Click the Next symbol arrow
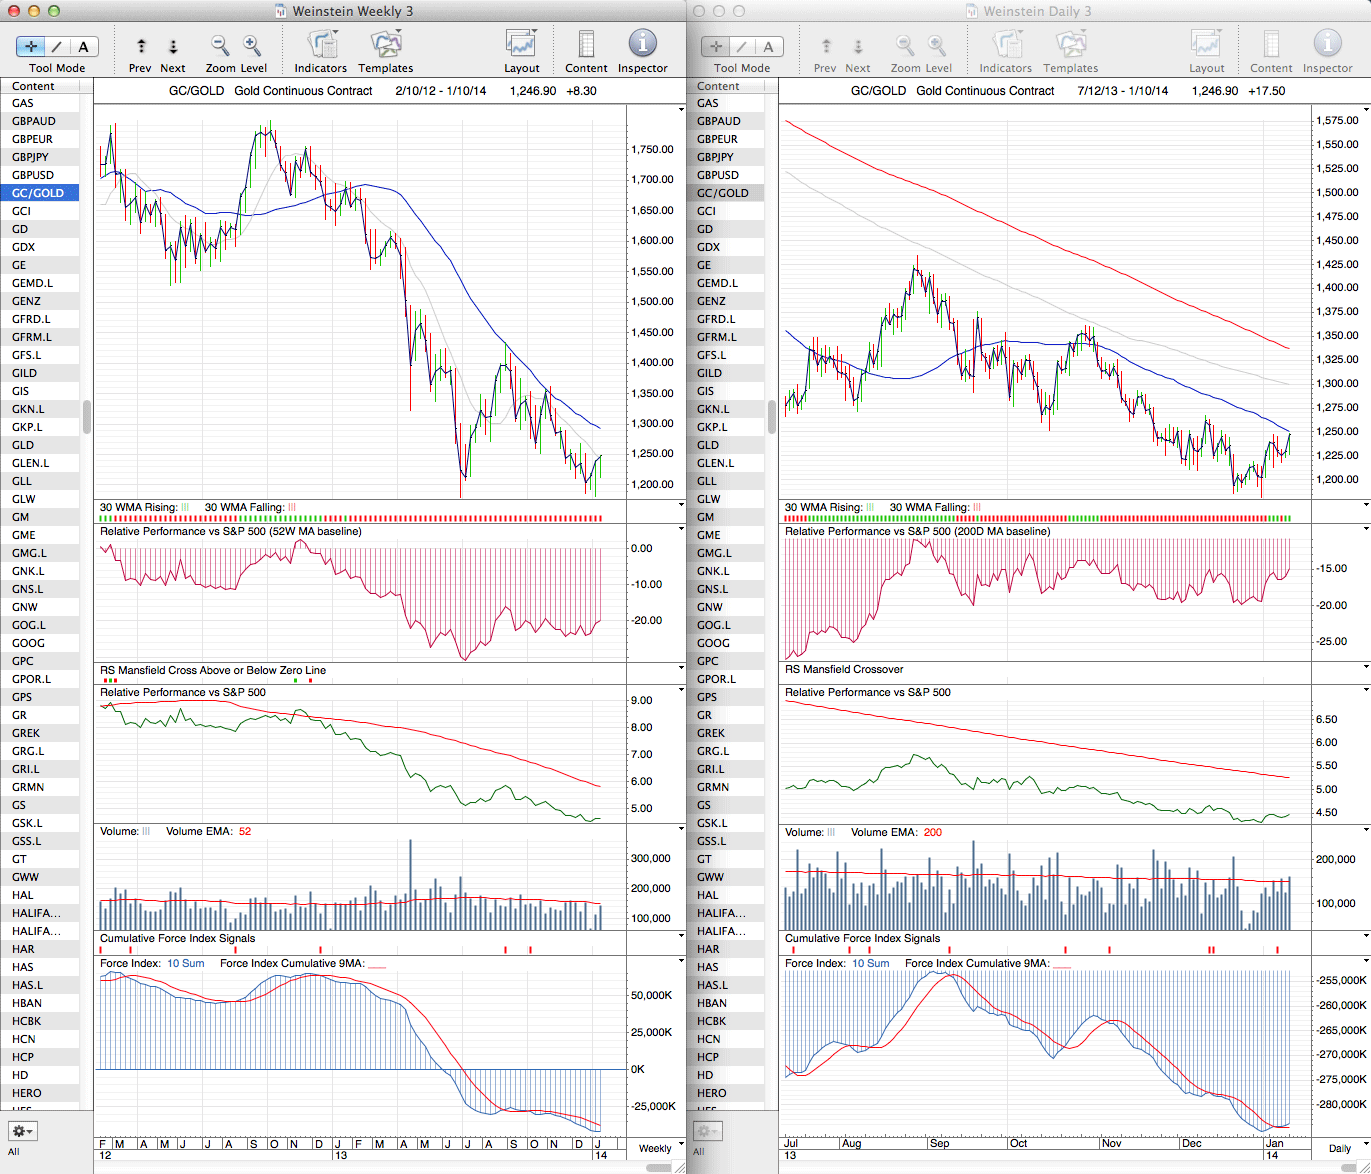Viewport: 1371px width, 1174px height. click(x=173, y=46)
